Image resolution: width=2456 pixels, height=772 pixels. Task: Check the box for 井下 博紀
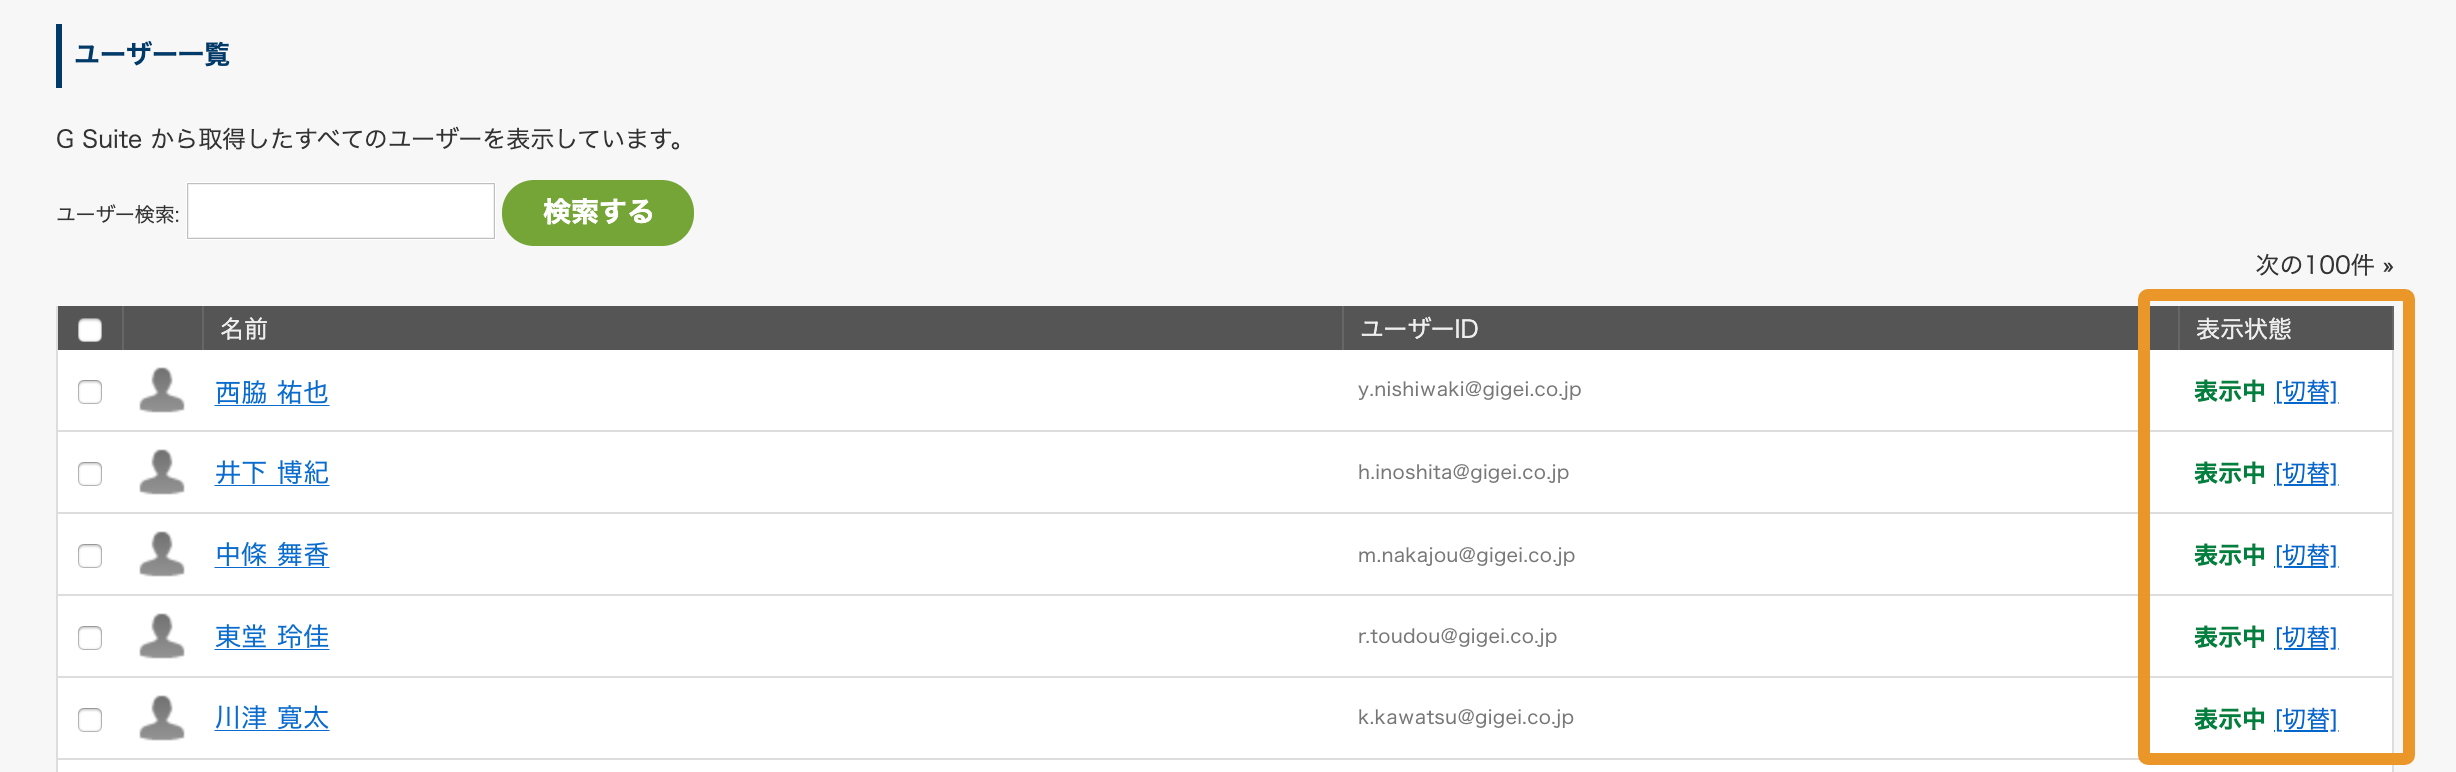[x=90, y=473]
